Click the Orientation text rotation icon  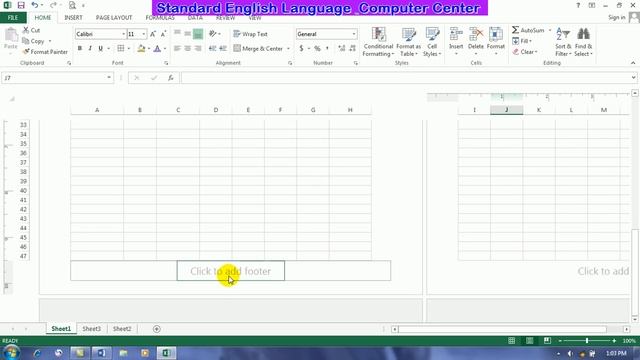point(213,34)
